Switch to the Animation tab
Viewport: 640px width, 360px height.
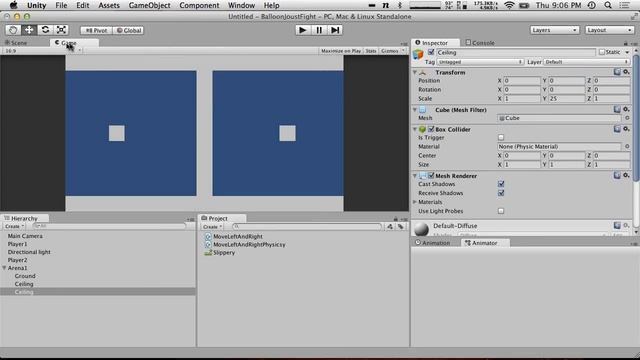pyautogui.click(x=433, y=243)
